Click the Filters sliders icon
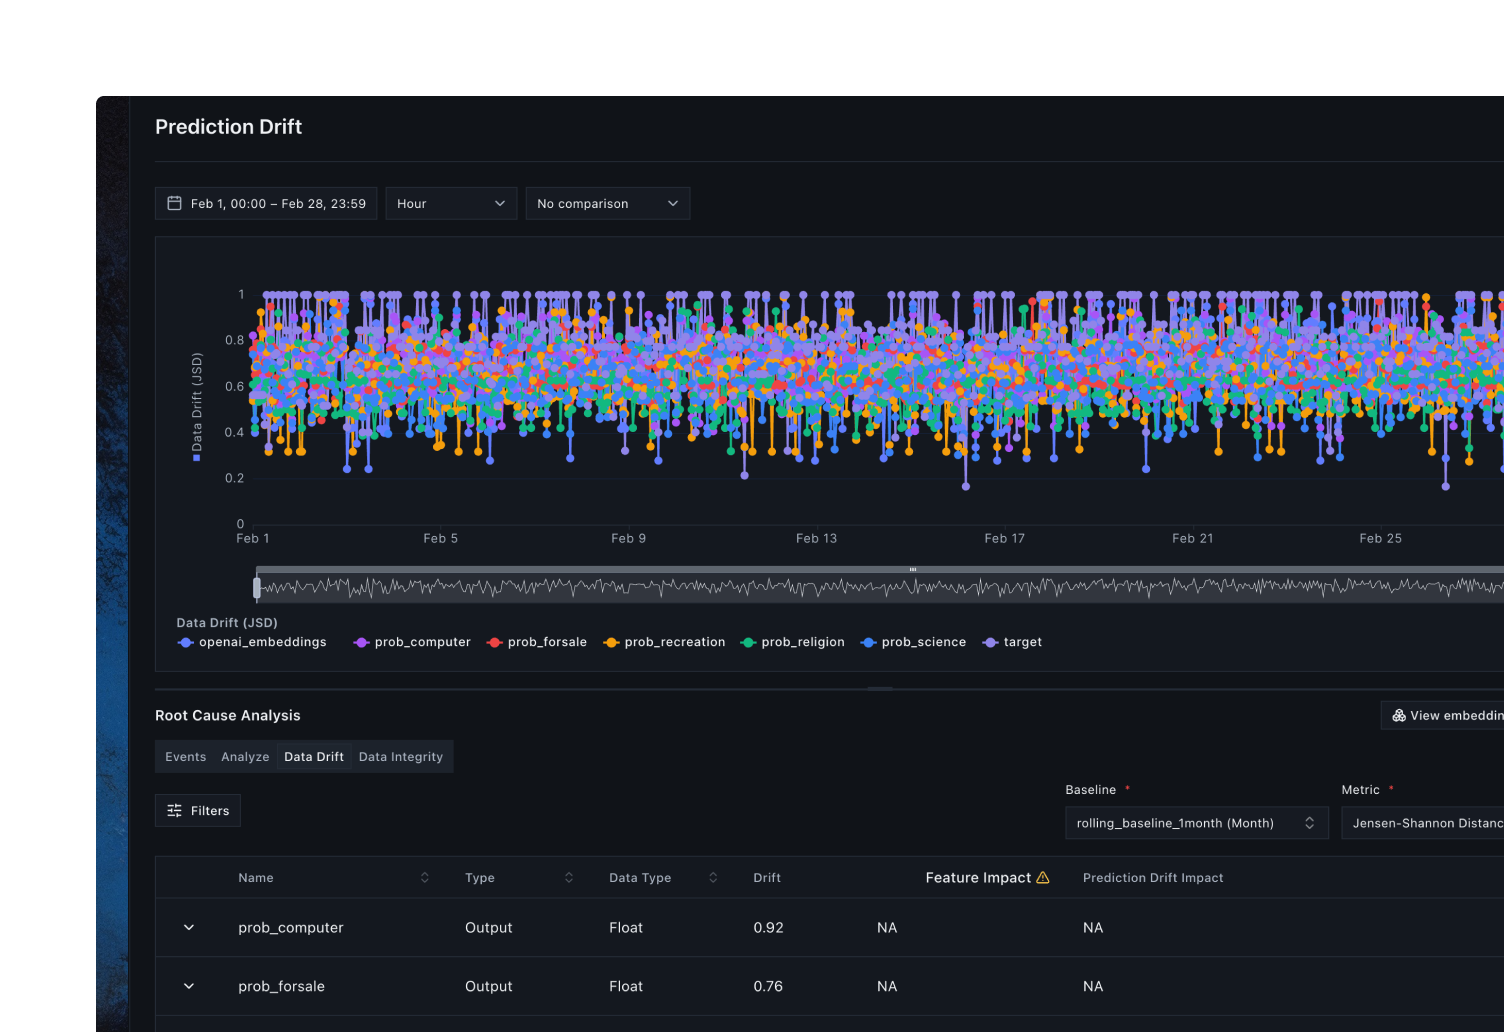The image size is (1504, 1032). pyautogui.click(x=174, y=811)
